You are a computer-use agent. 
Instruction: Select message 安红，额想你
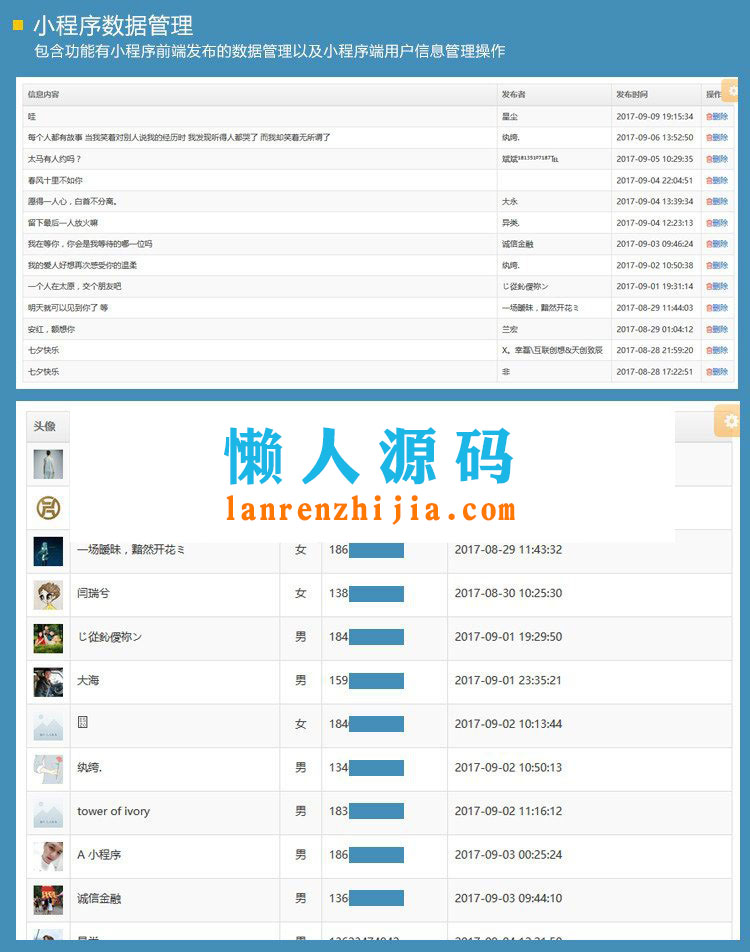51,329
